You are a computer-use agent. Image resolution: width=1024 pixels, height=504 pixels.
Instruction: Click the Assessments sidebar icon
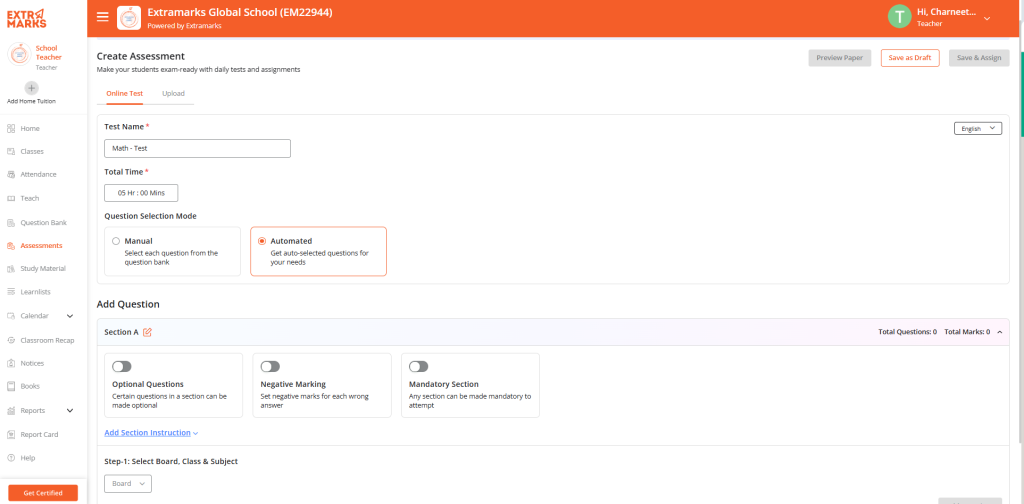(11, 245)
